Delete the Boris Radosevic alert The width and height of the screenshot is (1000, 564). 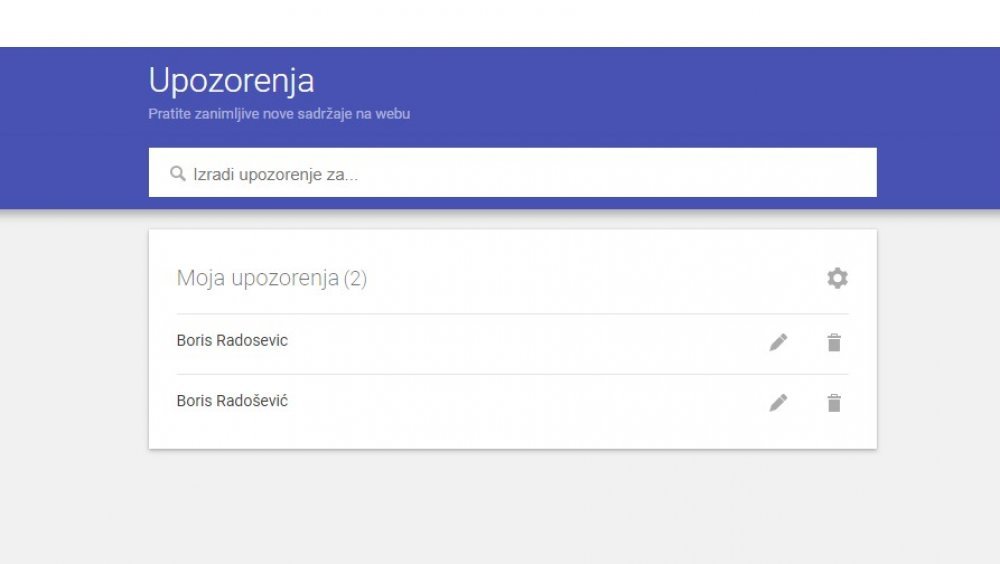point(834,343)
